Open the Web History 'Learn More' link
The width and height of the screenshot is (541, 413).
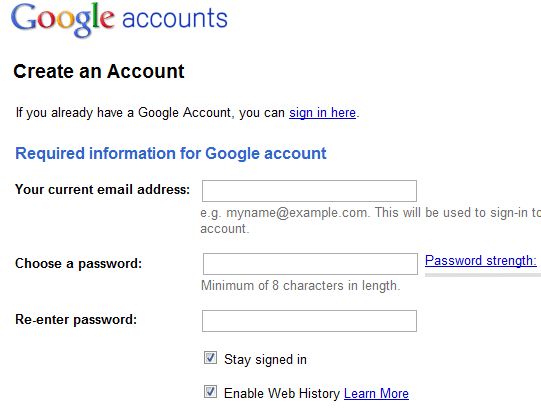[376, 394]
